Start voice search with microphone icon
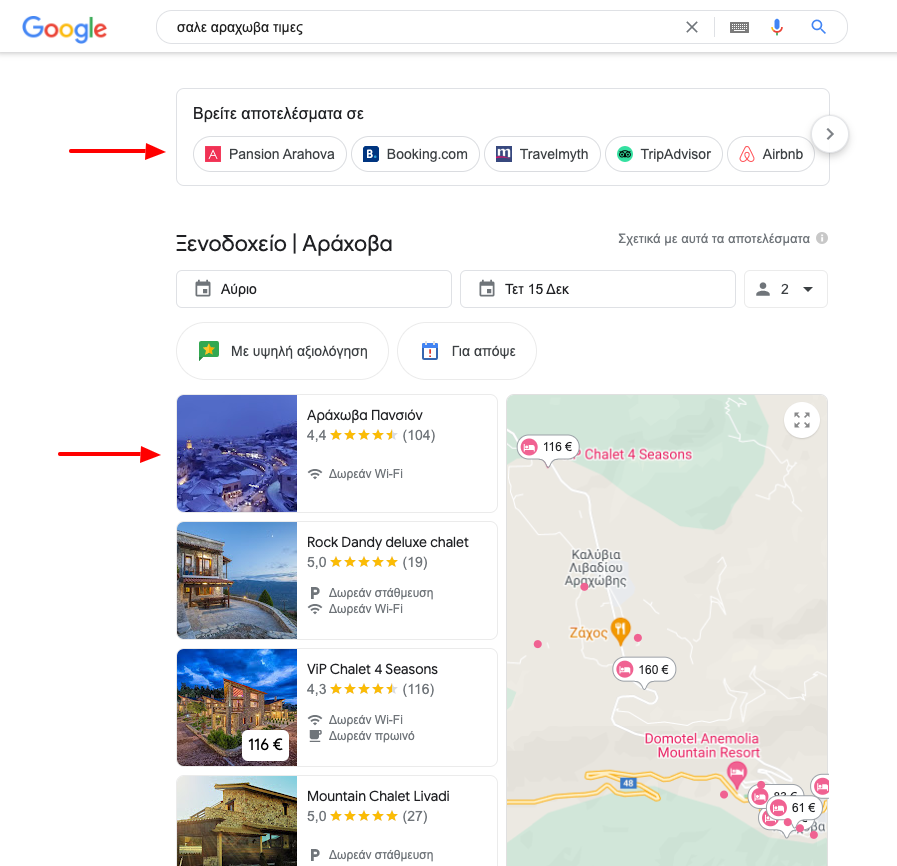Image resolution: width=897 pixels, height=866 pixels. (776, 27)
